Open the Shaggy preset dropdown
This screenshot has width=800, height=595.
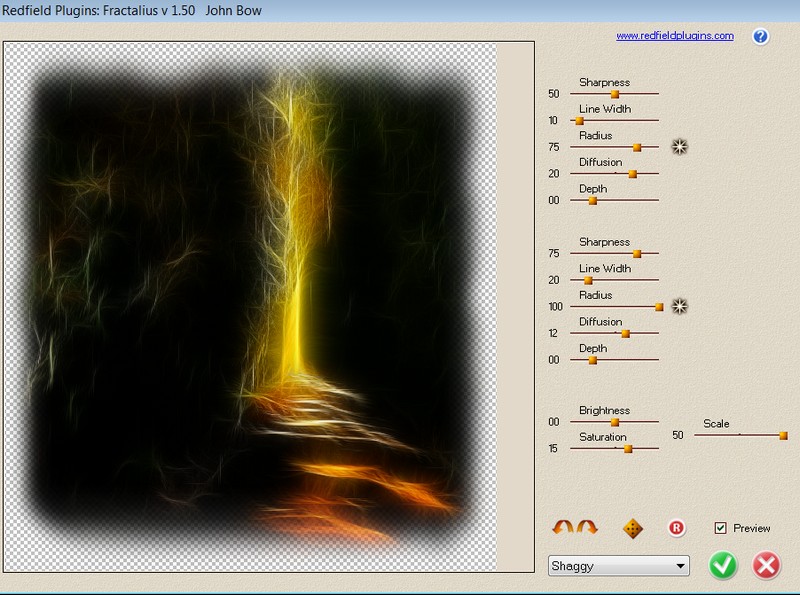pos(618,566)
